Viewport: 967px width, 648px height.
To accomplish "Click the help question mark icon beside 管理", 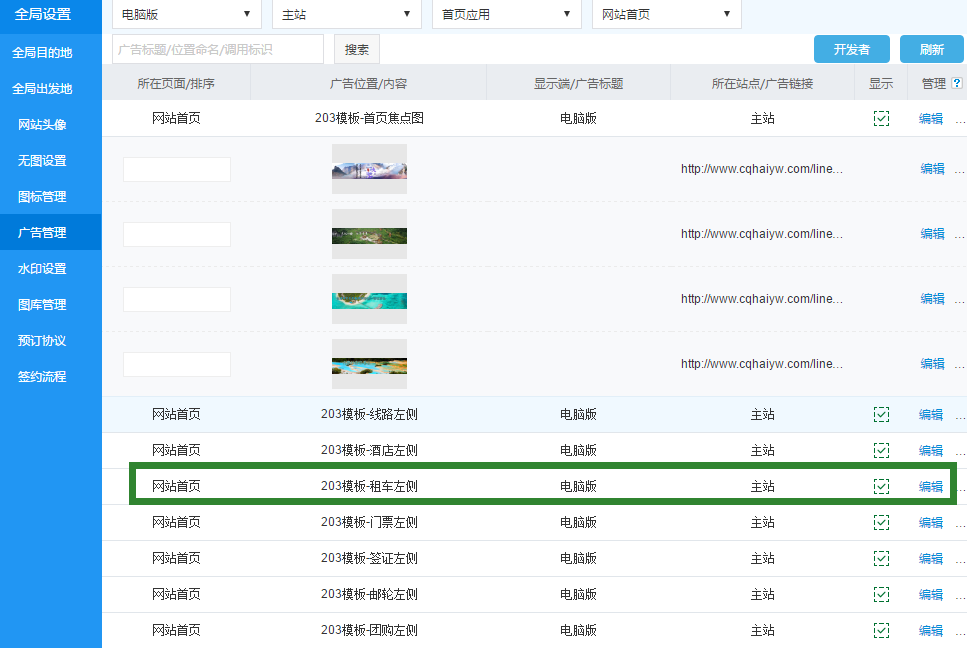I will click(x=957, y=84).
